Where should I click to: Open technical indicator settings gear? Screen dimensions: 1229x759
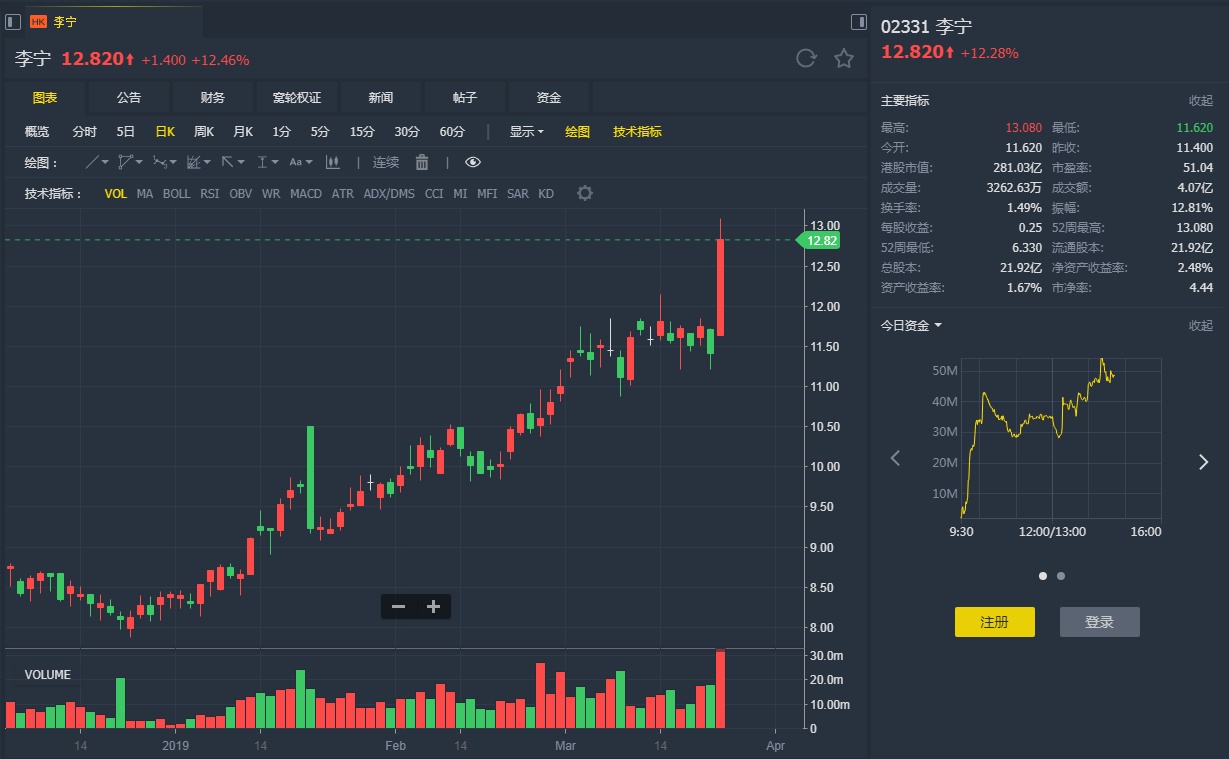[x=585, y=193]
